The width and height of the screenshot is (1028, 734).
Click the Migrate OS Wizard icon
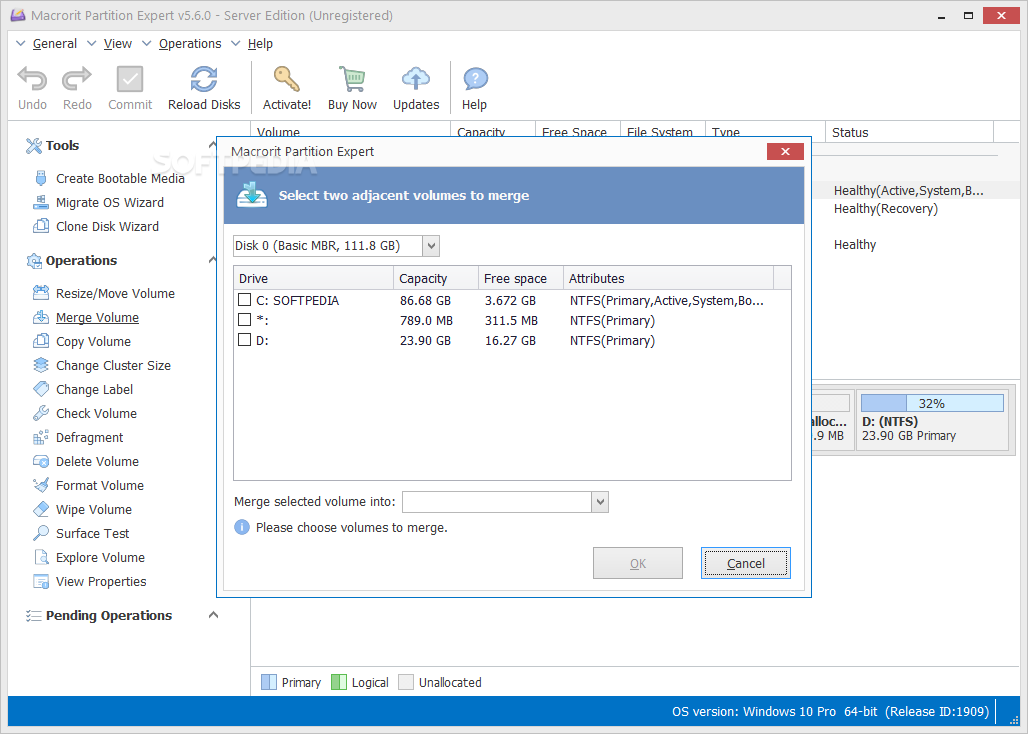click(x=41, y=203)
